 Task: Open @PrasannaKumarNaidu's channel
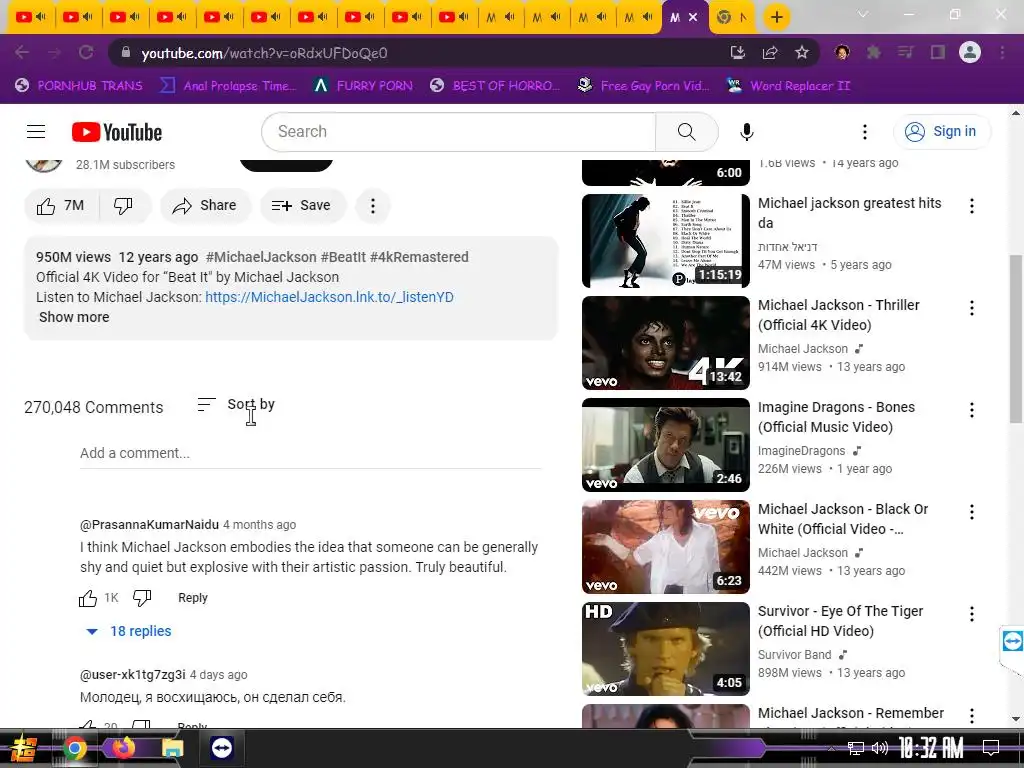(150, 525)
